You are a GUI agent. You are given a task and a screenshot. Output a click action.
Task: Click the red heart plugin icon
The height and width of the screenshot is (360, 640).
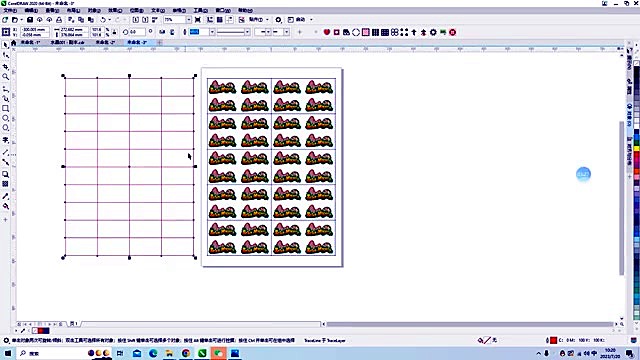[x=327, y=32]
